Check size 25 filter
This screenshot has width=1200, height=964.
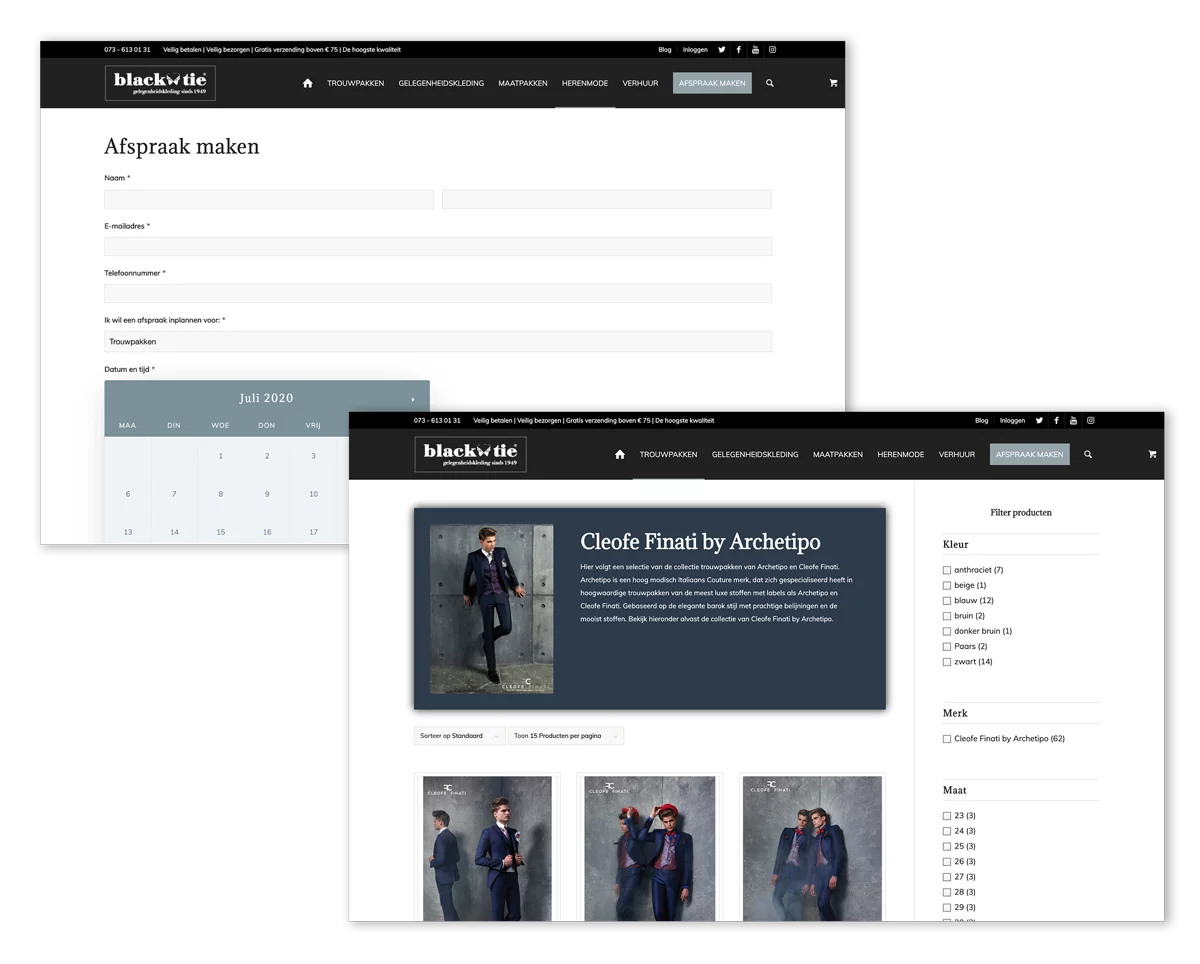[x=947, y=846]
